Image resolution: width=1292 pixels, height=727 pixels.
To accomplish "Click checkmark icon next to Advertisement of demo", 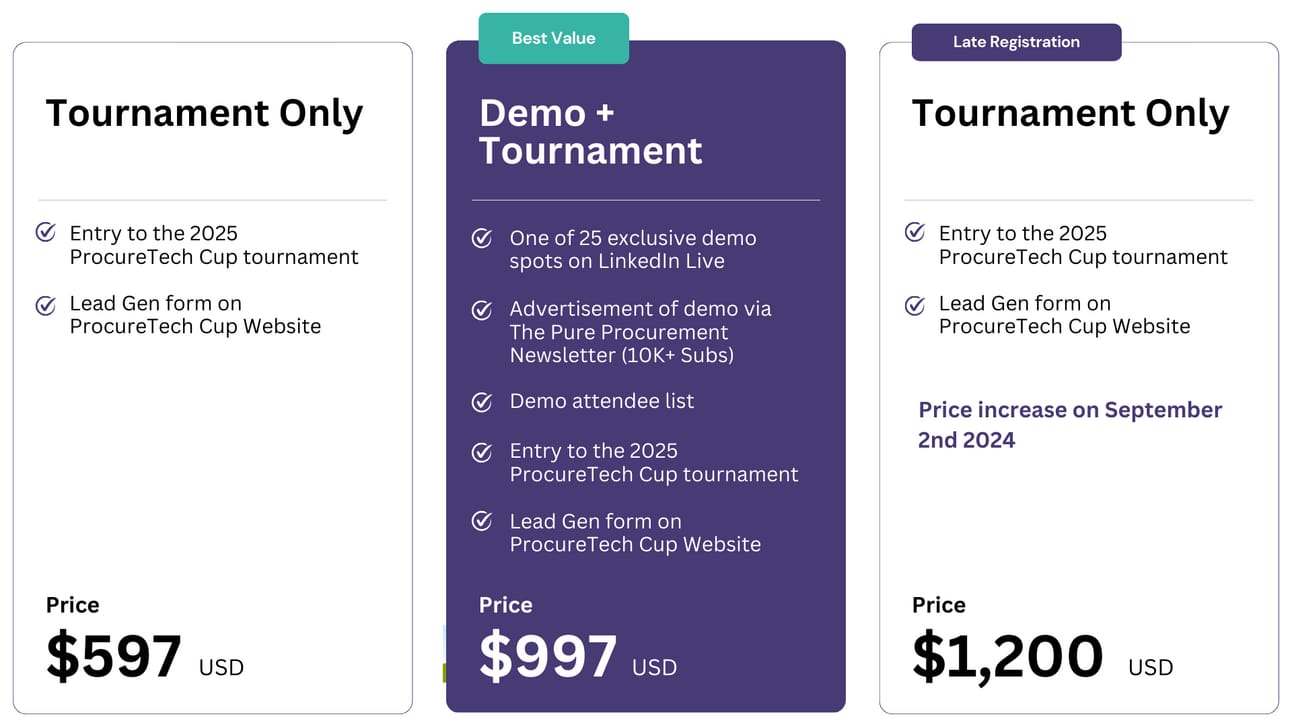I will [482, 309].
